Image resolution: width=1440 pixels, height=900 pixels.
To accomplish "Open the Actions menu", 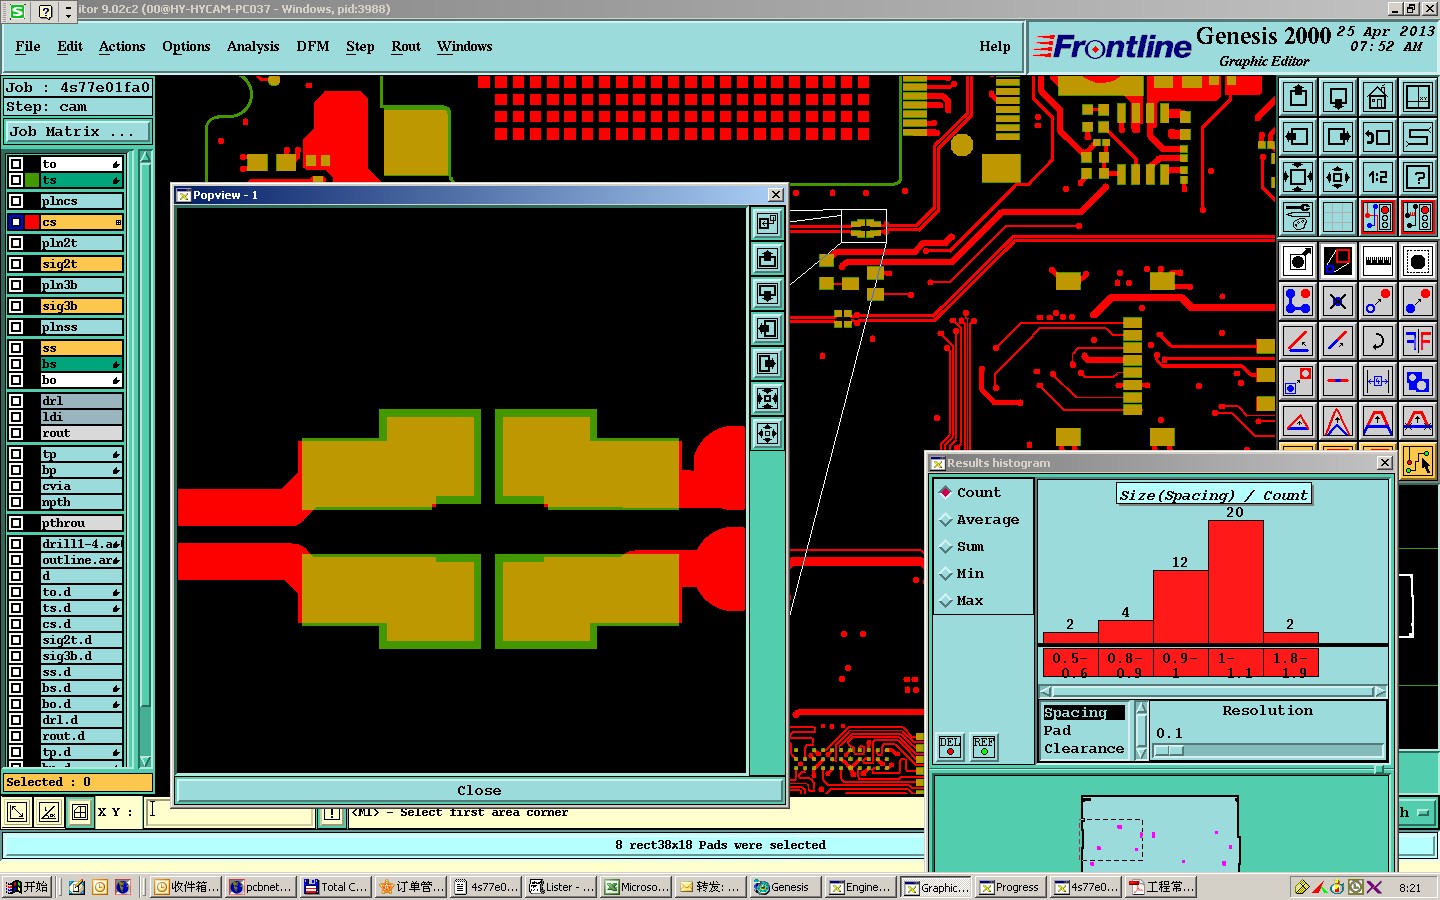I will point(122,46).
